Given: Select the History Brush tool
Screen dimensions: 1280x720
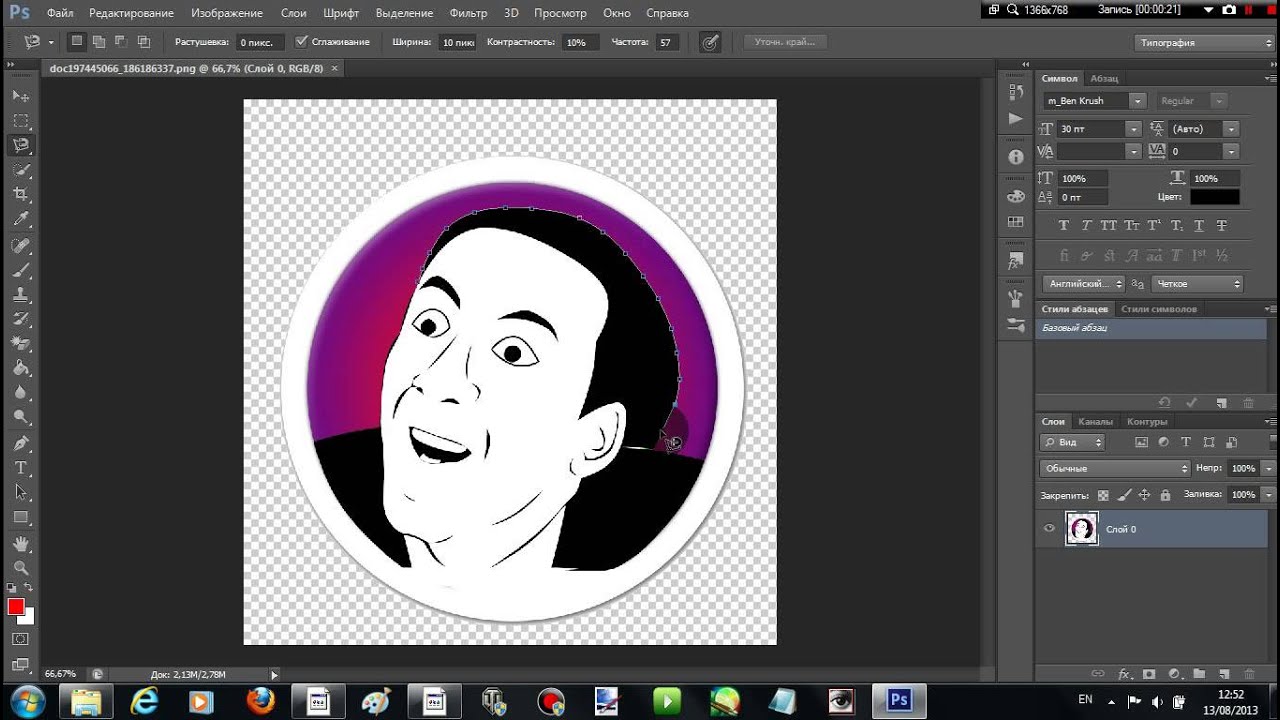Looking at the screenshot, I should coord(21,319).
